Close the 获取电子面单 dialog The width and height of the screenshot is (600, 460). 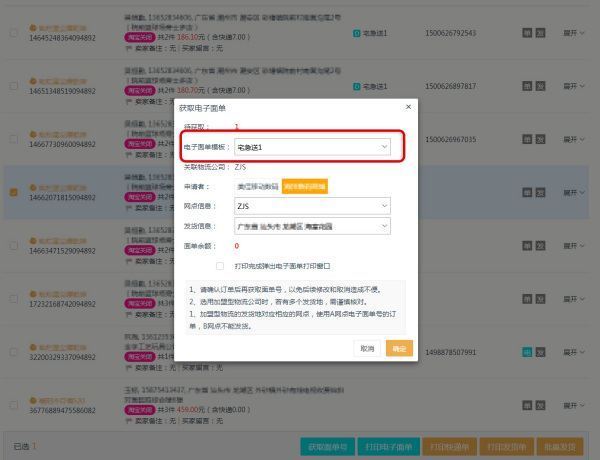408,106
